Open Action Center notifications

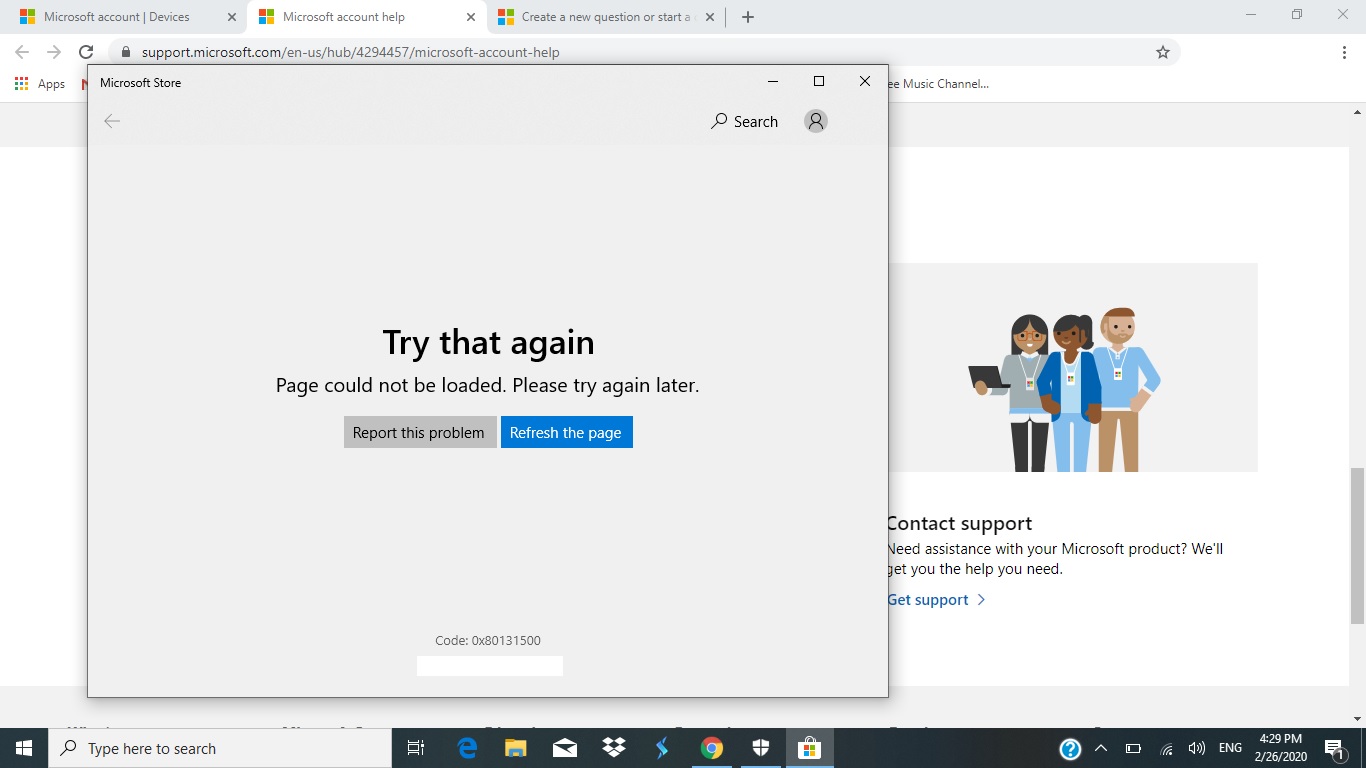click(x=1335, y=748)
